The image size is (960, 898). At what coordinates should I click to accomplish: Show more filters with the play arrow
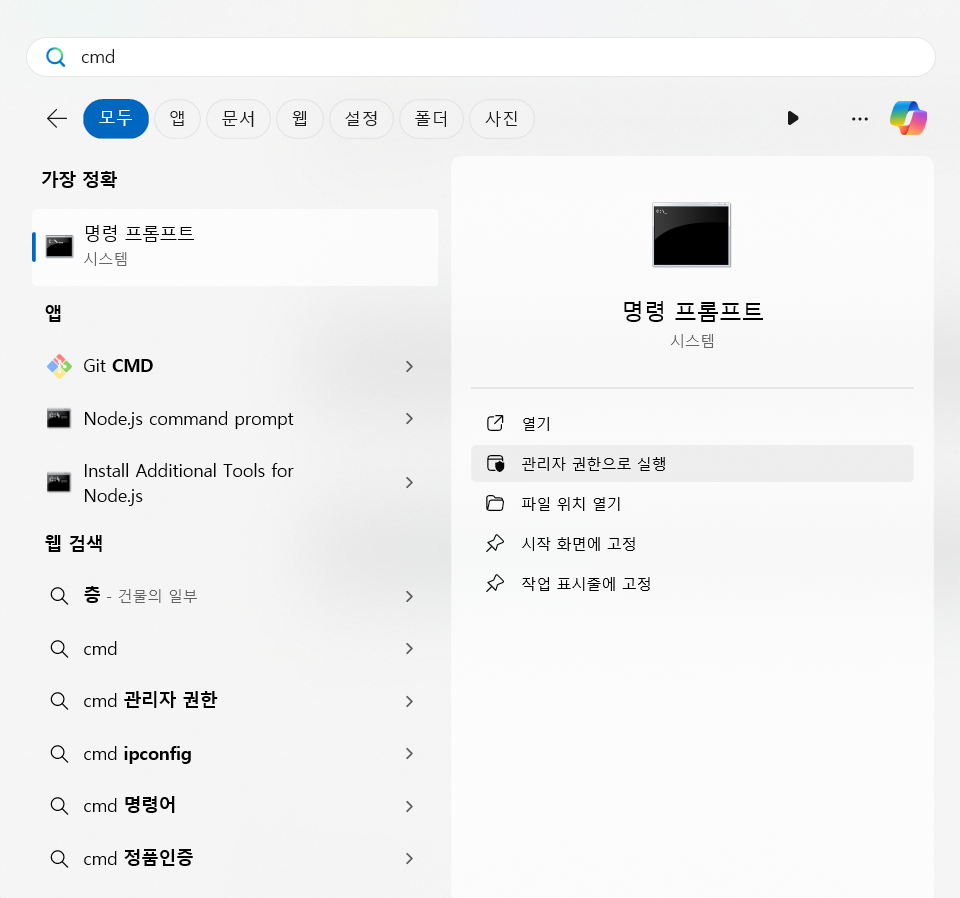tap(793, 118)
